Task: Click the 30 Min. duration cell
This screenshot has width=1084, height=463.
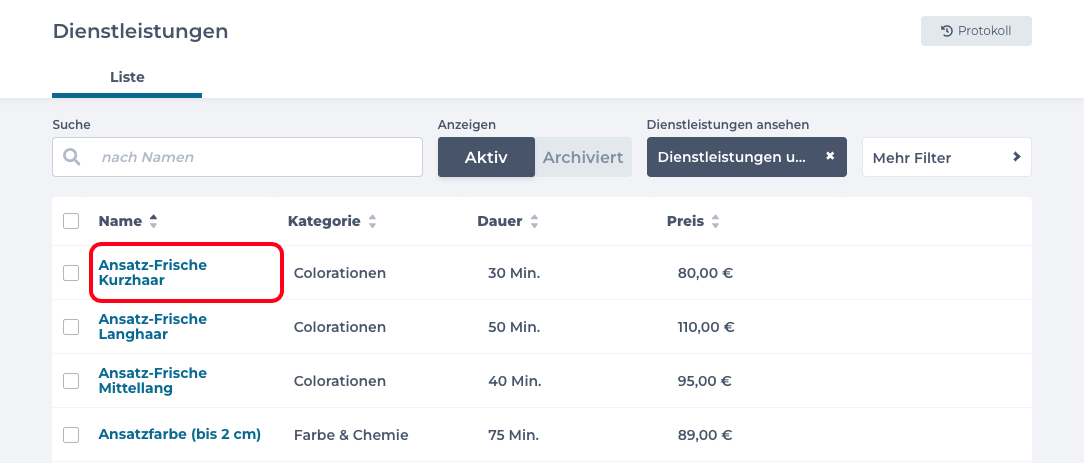Action: coord(514,273)
